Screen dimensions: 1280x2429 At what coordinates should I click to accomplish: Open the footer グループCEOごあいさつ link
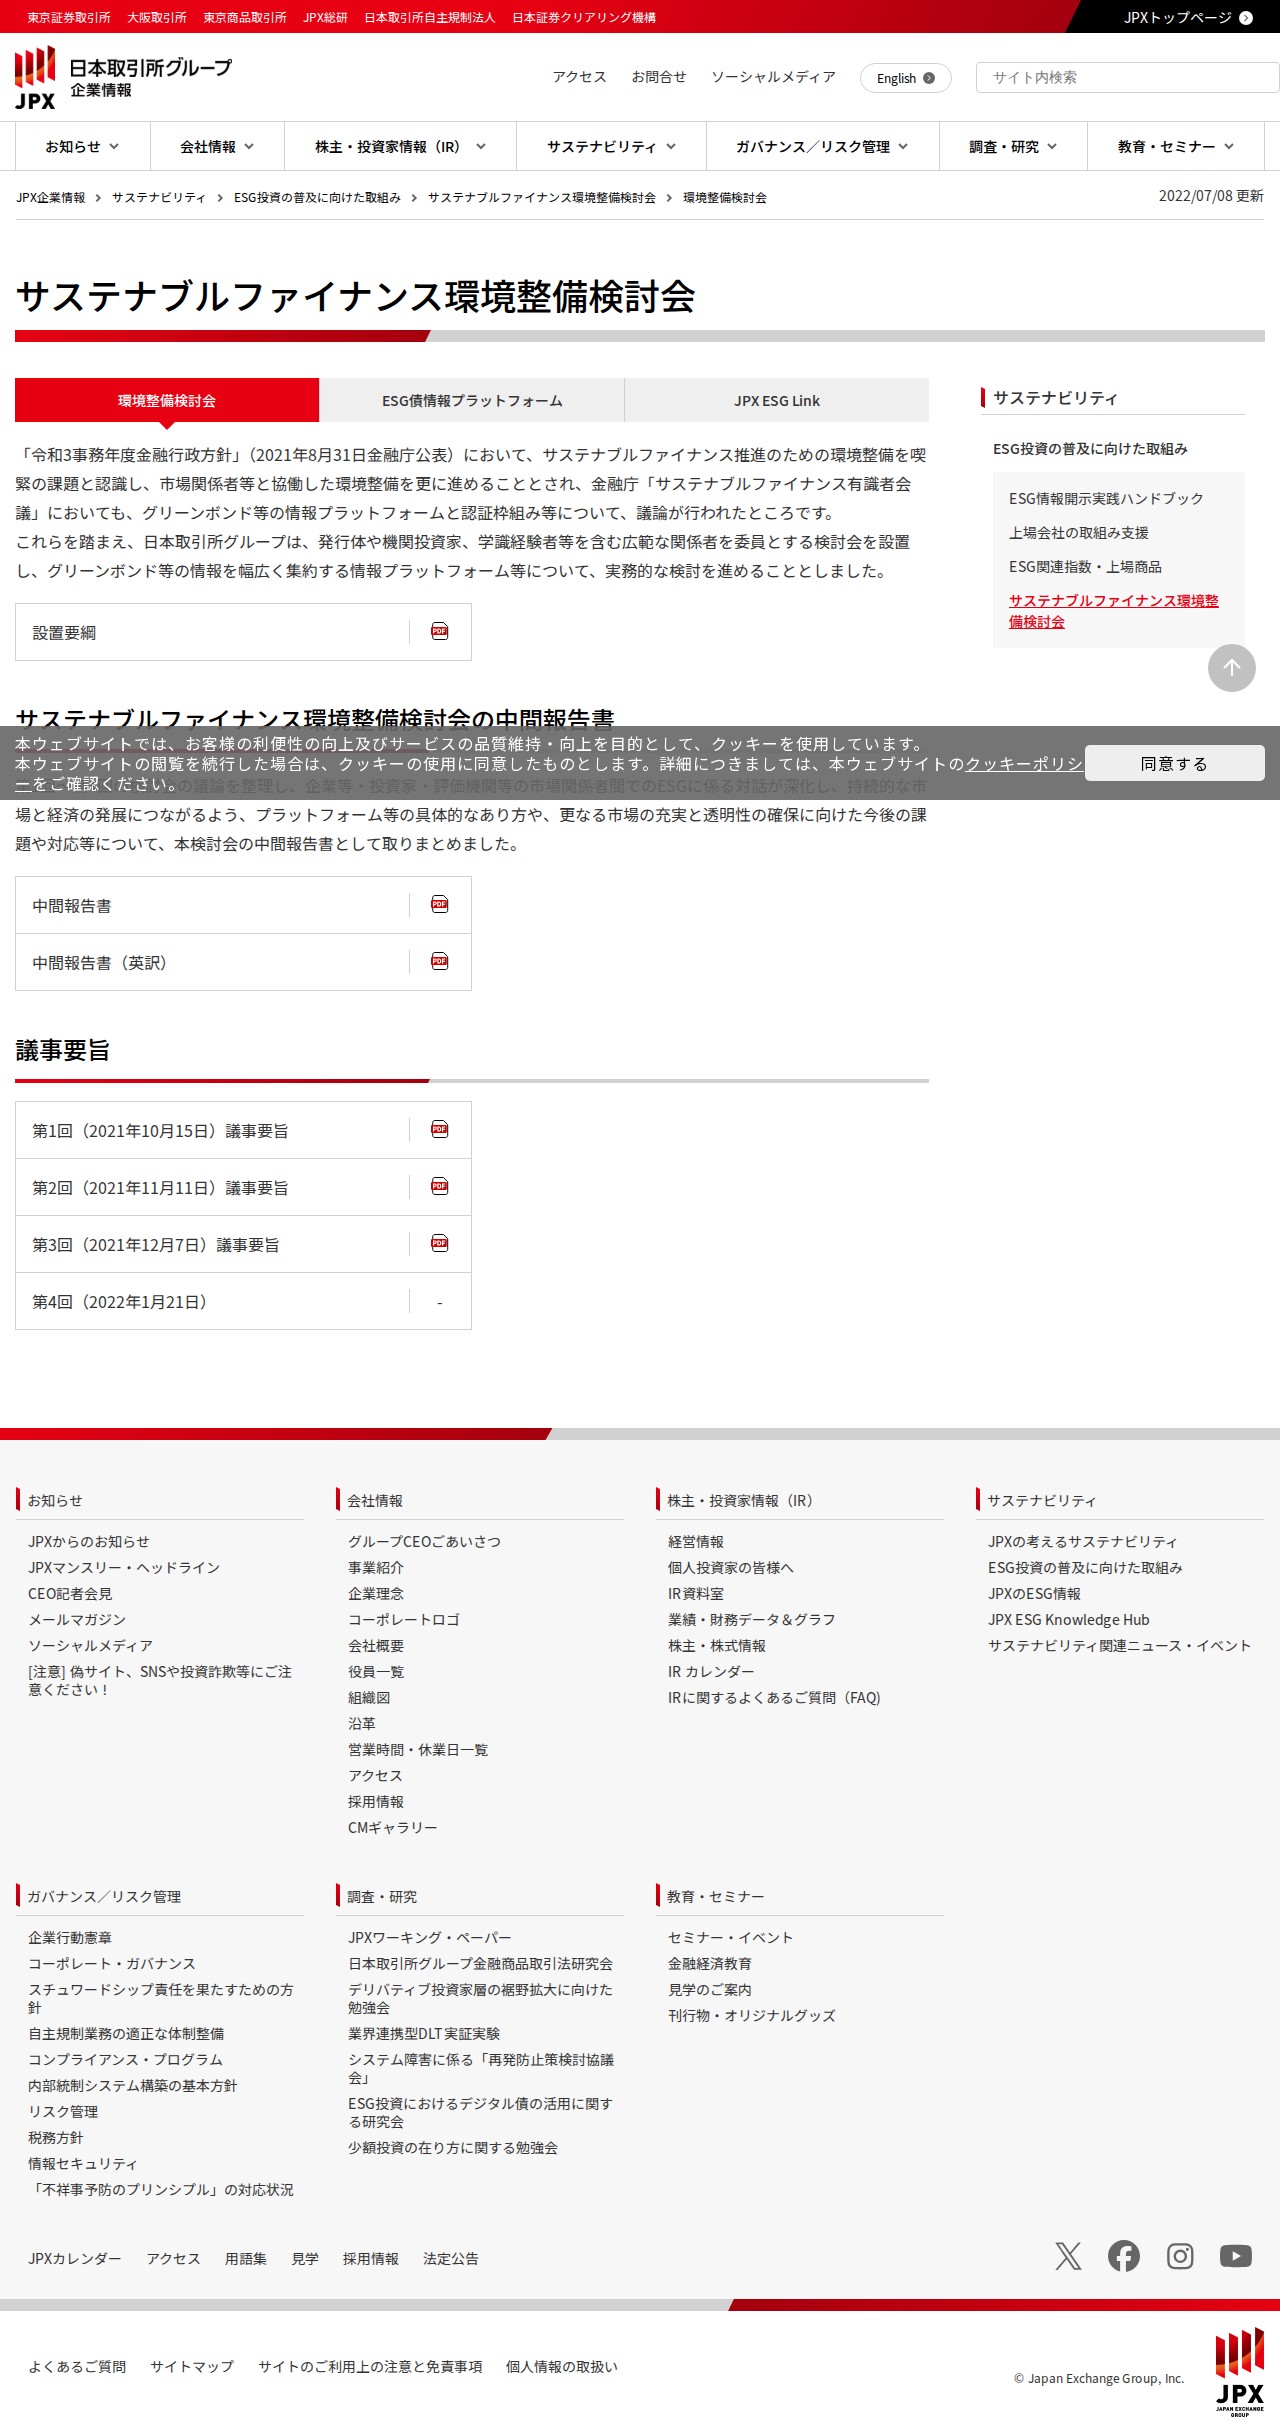click(x=424, y=1541)
